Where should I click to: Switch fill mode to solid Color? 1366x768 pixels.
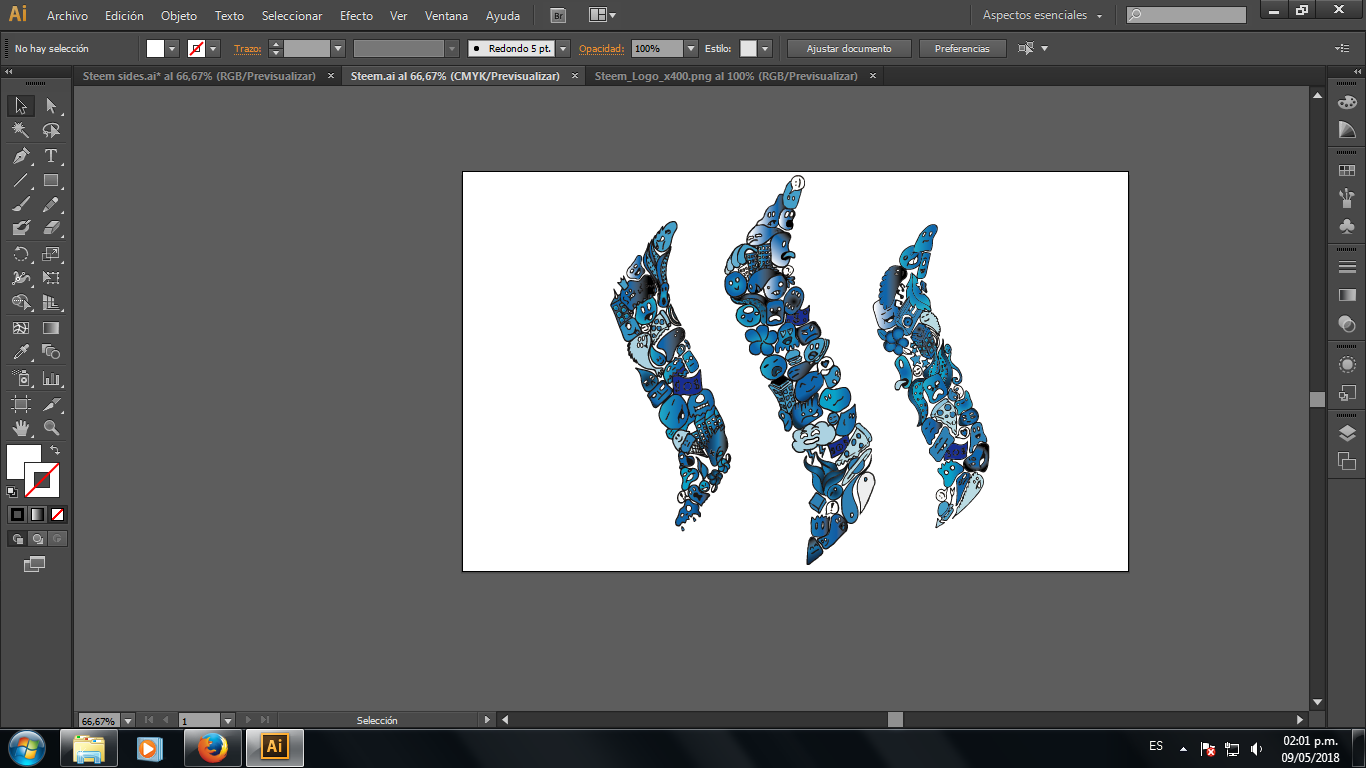click(17, 515)
